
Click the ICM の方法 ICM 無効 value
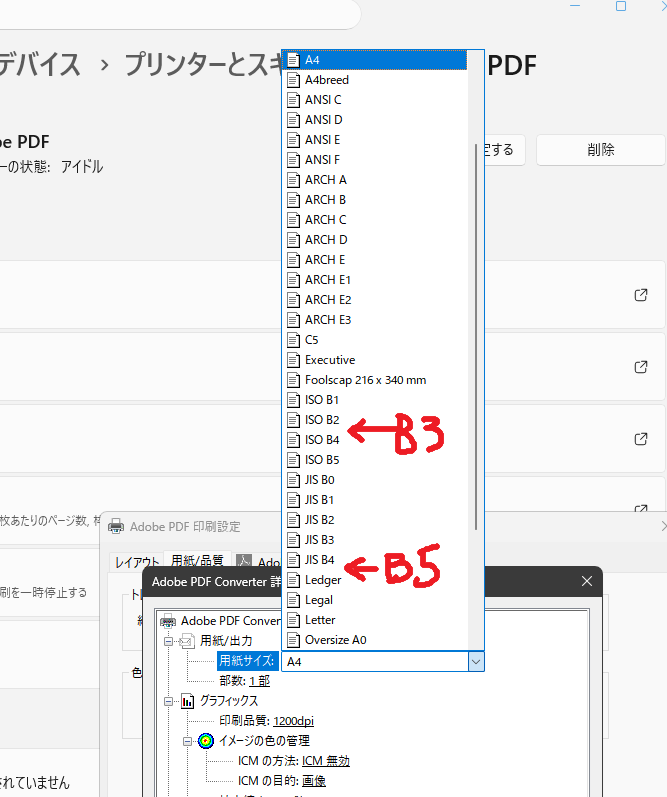click(x=325, y=761)
